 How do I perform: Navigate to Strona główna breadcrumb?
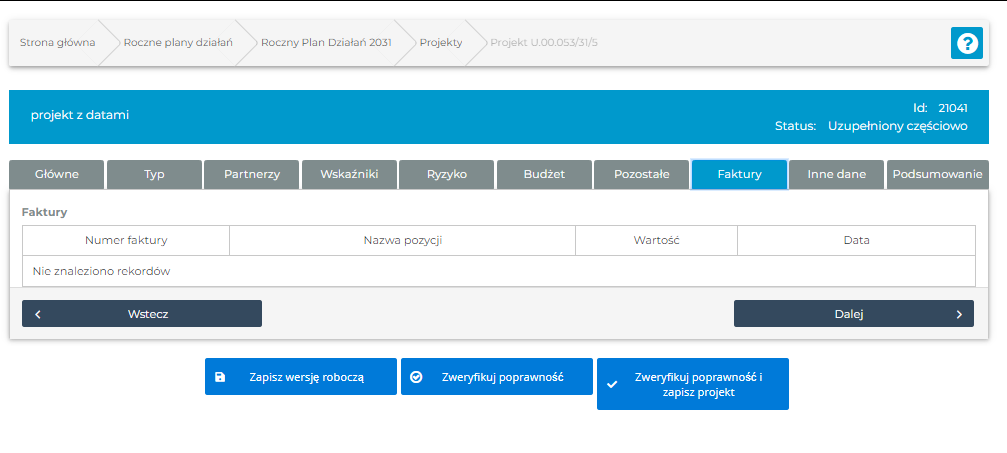tap(57, 43)
